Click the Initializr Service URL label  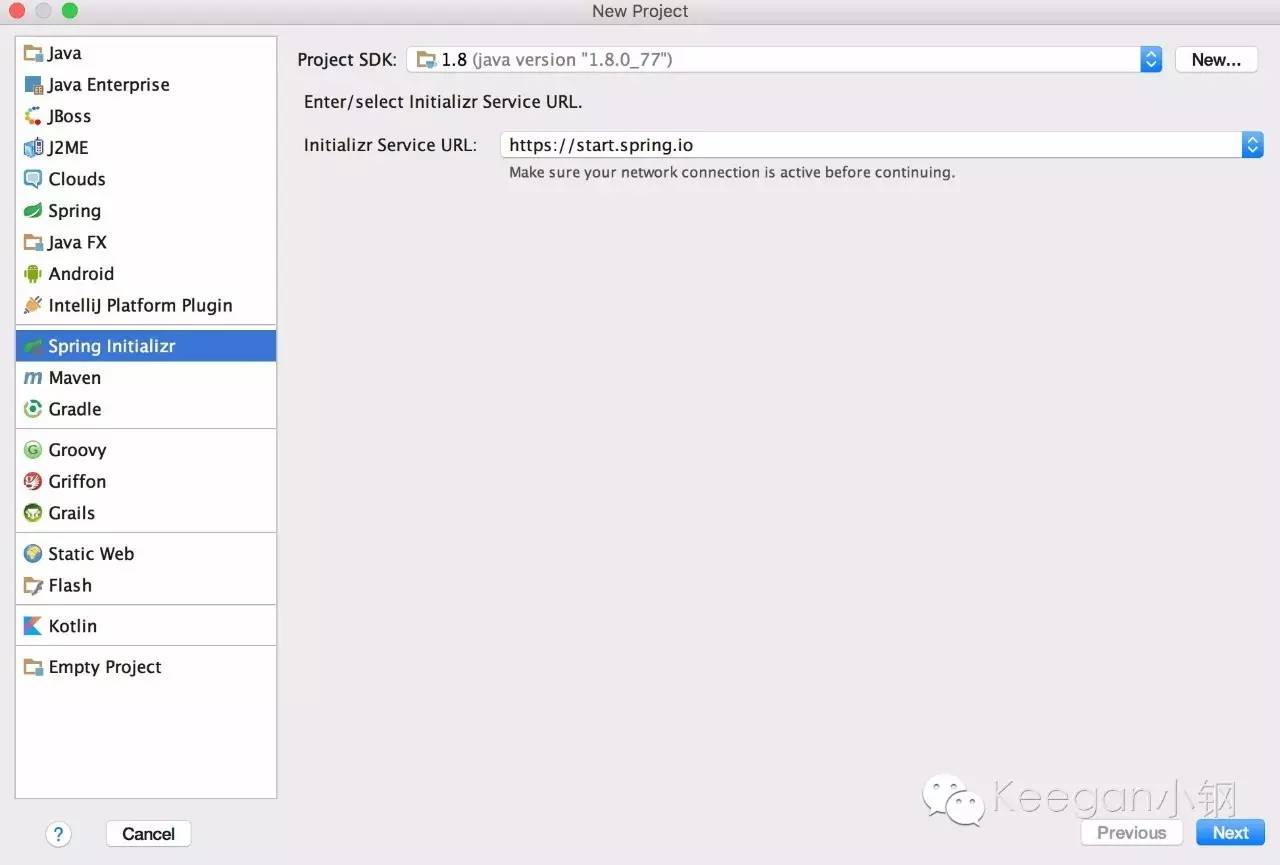point(390,145)
